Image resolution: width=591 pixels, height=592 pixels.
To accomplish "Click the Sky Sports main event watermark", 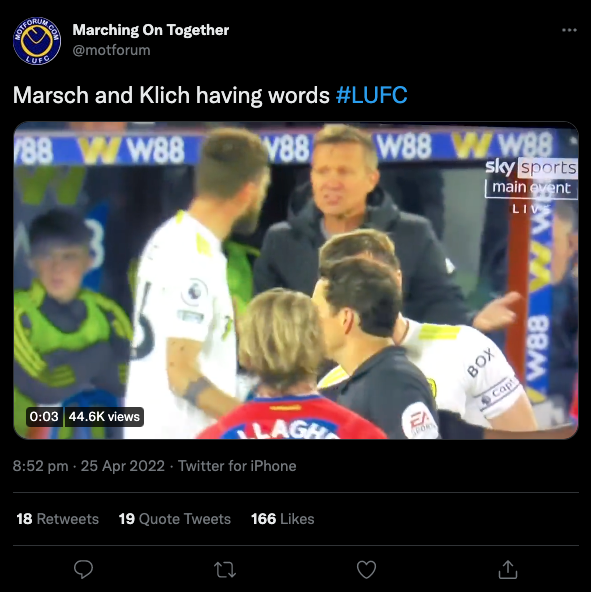I will tap(531, 179).
